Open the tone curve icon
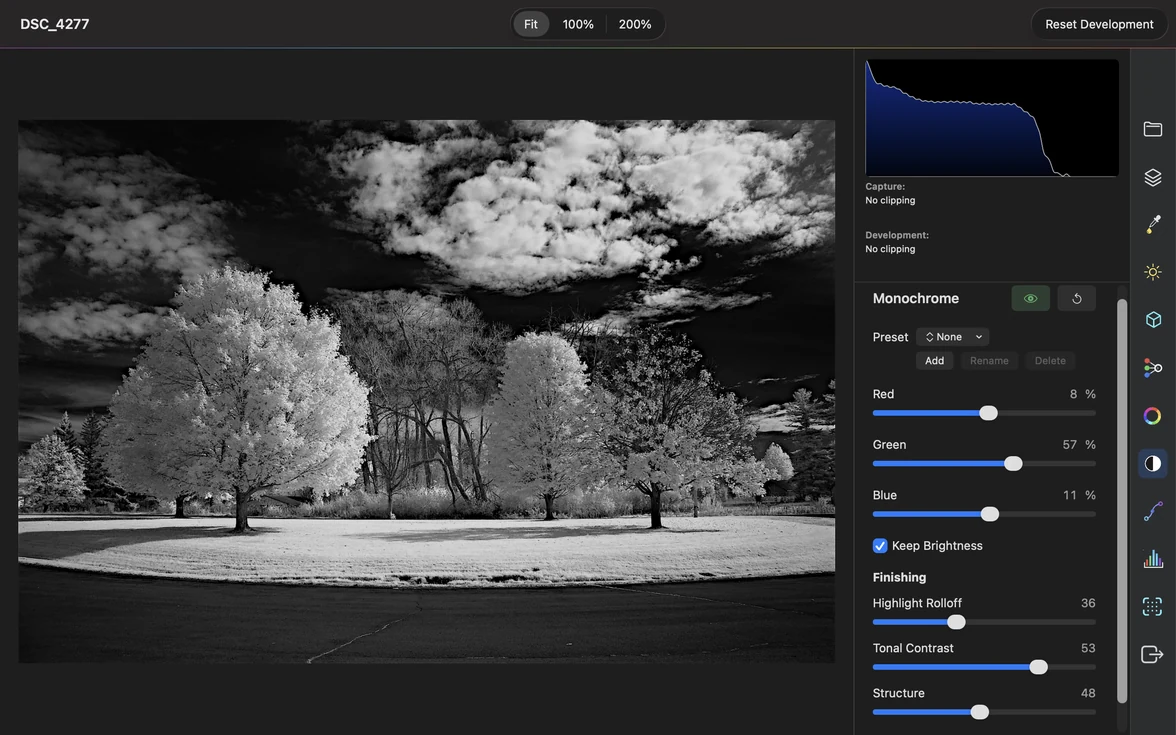The image size is (1176, 735). point(1153,512)
